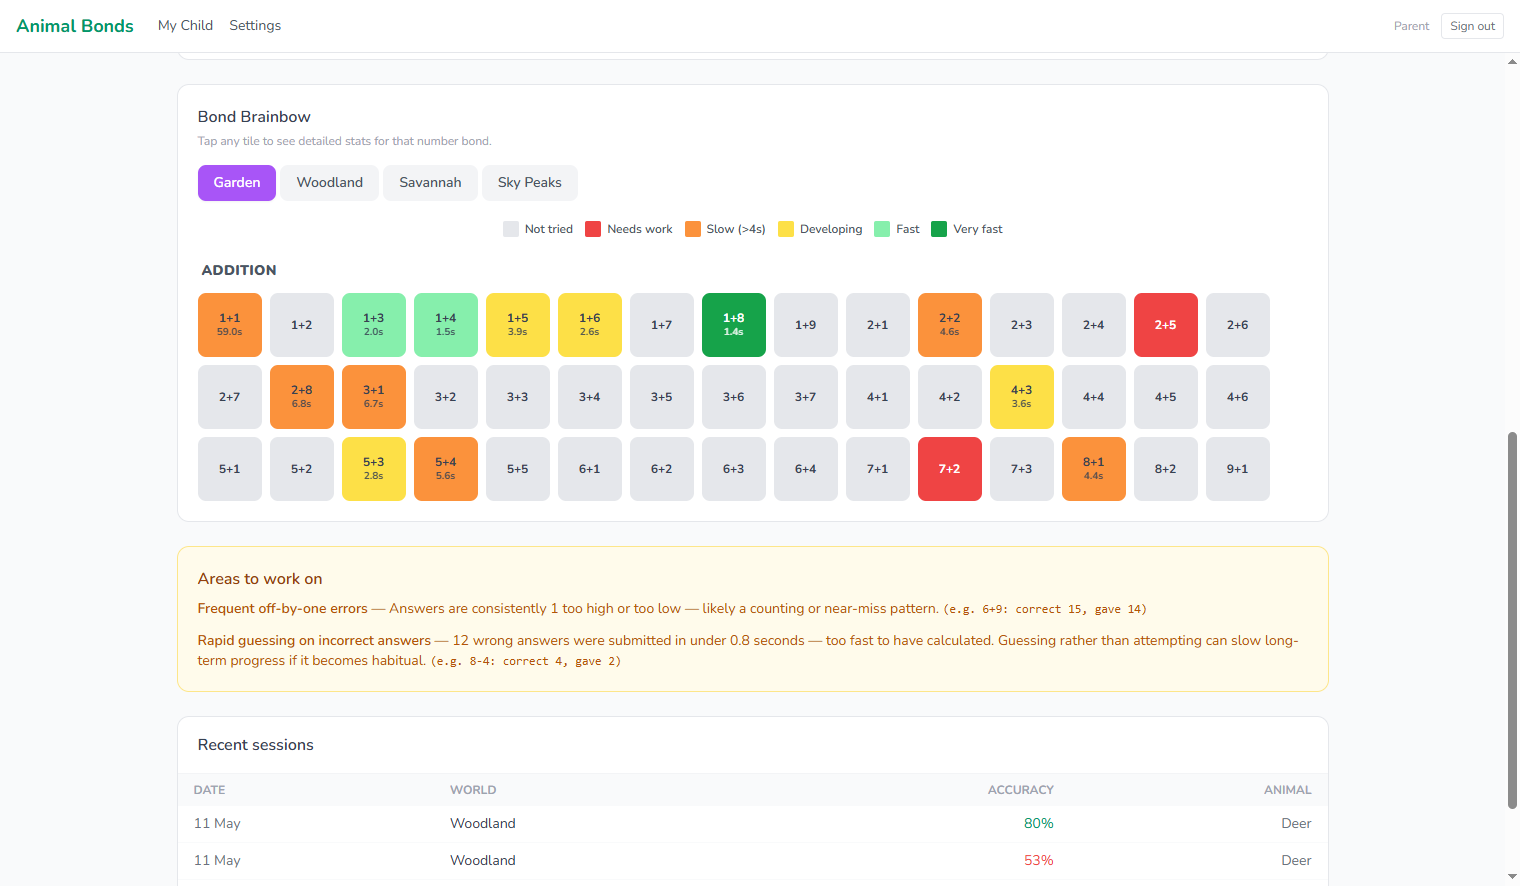Tap the 4+4 bond tile
The height and width of the screenshot is (886, 1520).
pos(1094,397)
